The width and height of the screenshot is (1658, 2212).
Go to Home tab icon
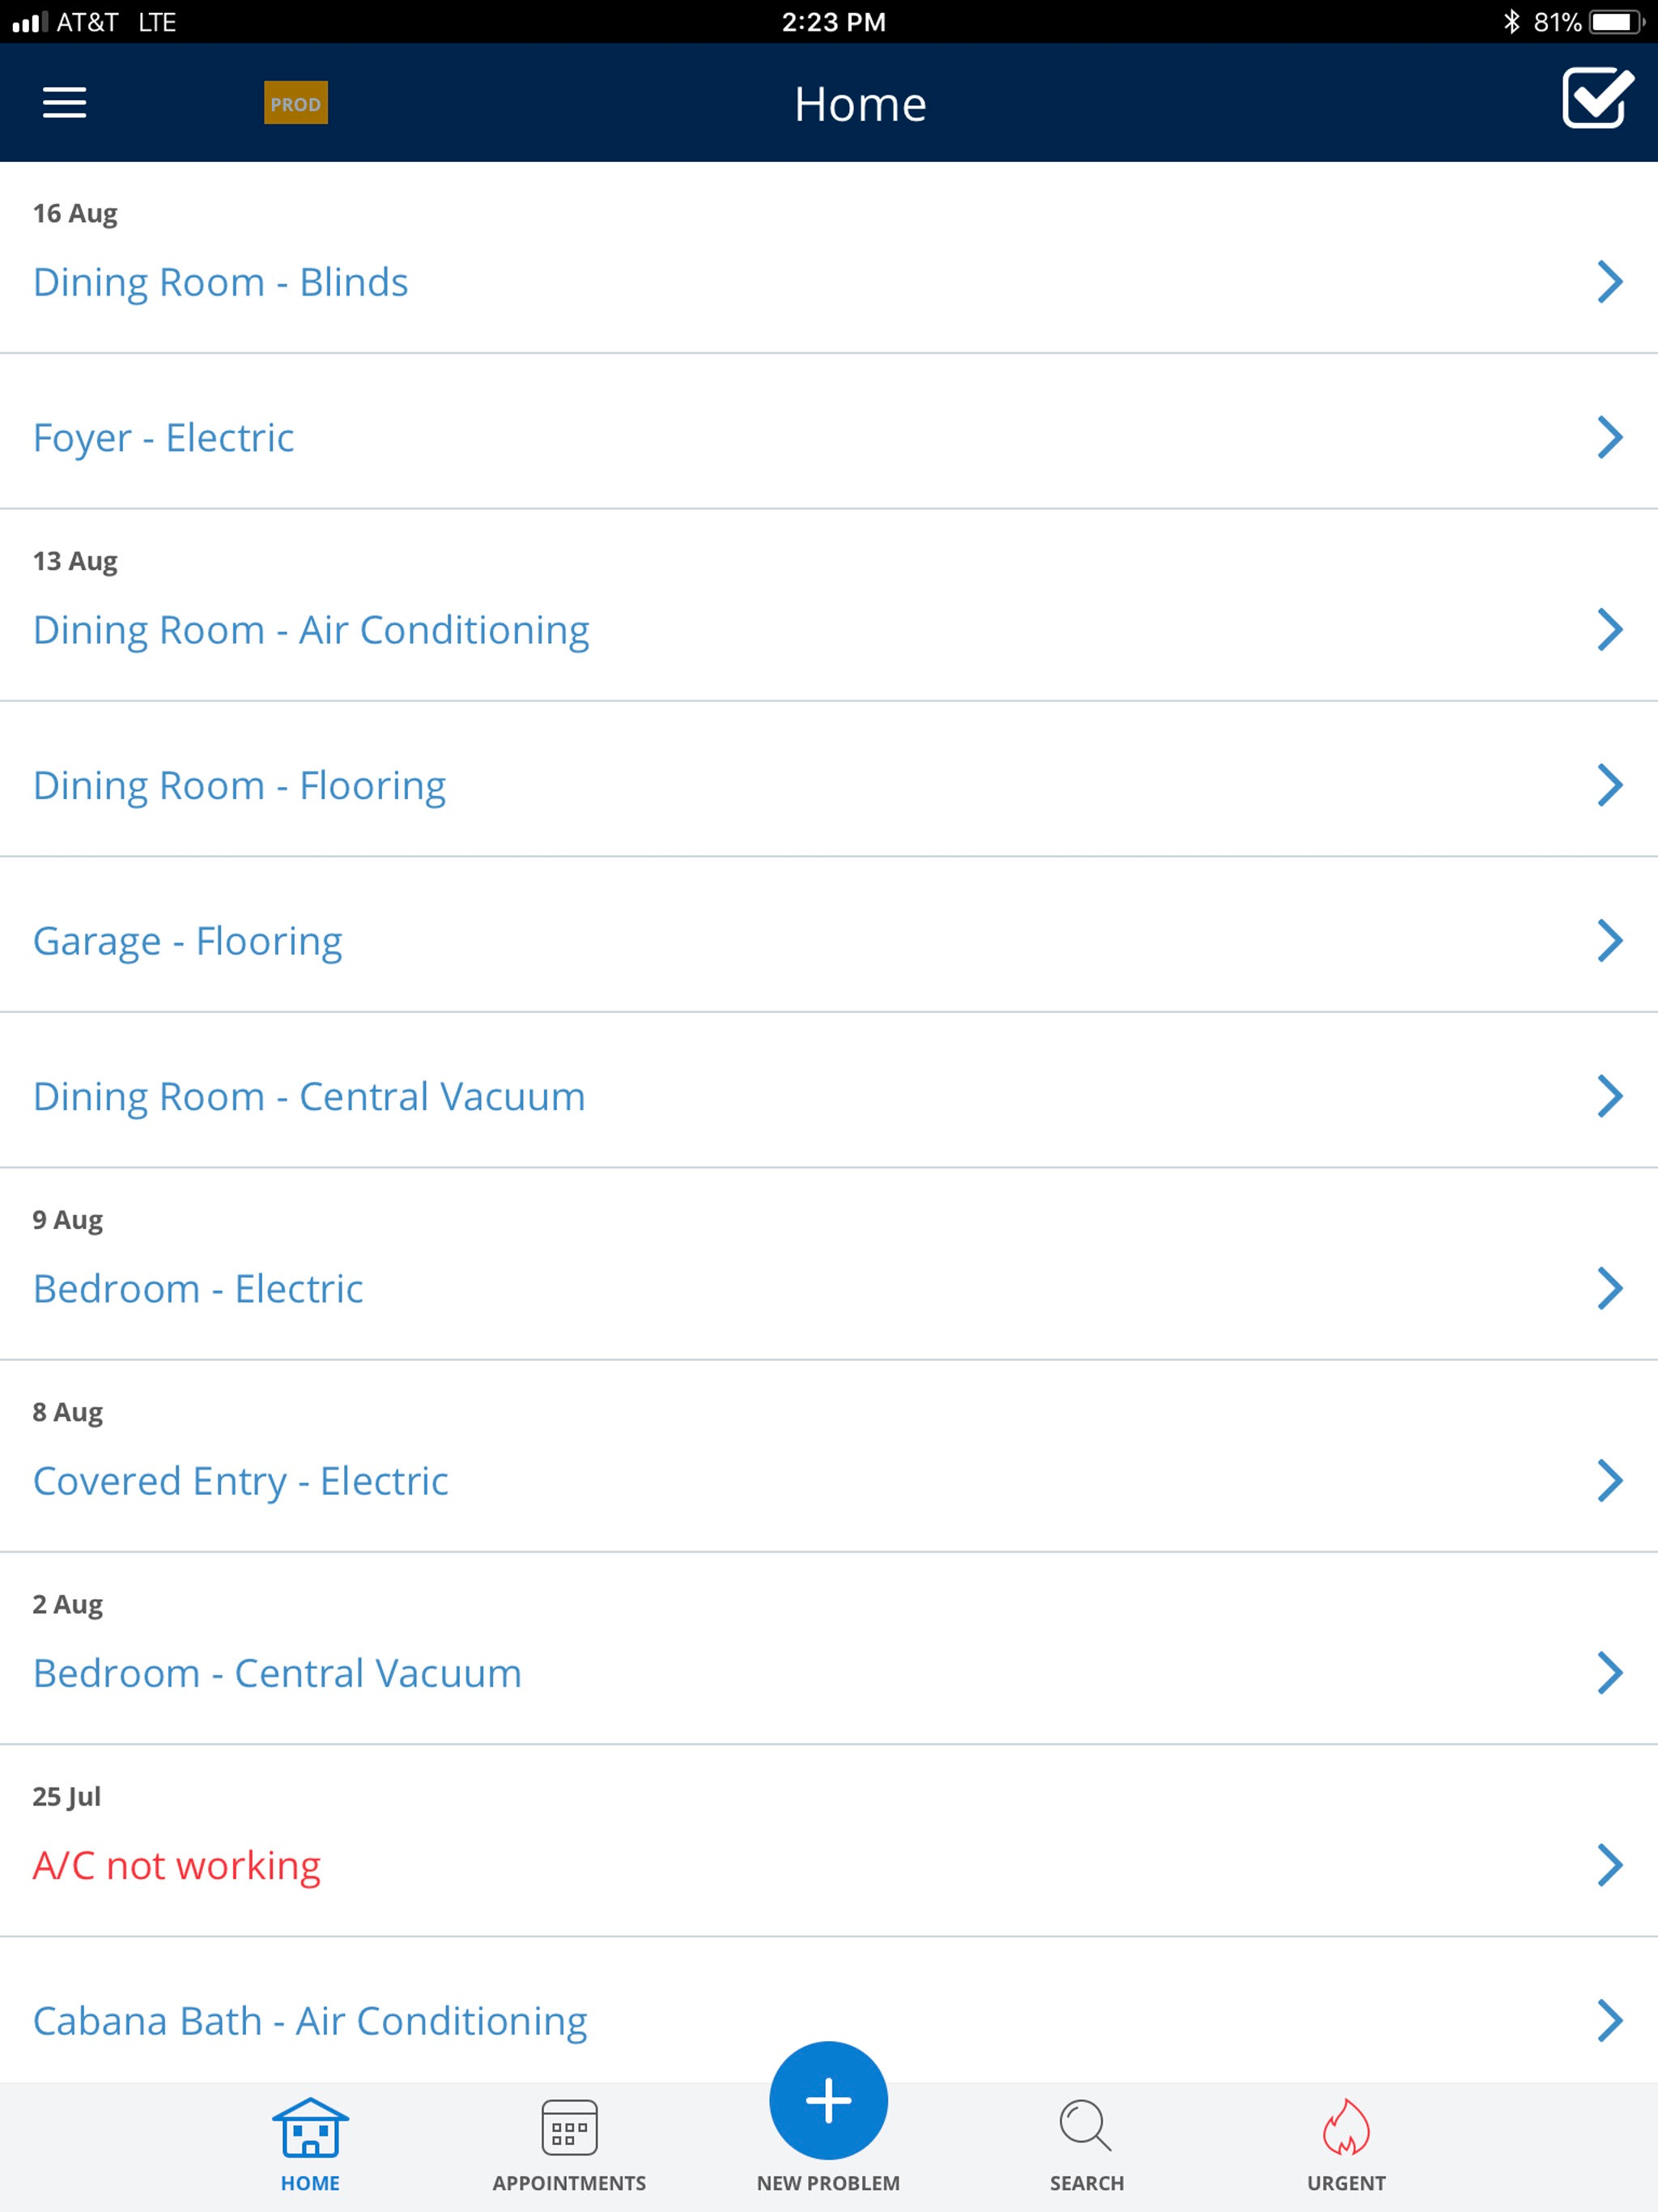pos(310,2127)
